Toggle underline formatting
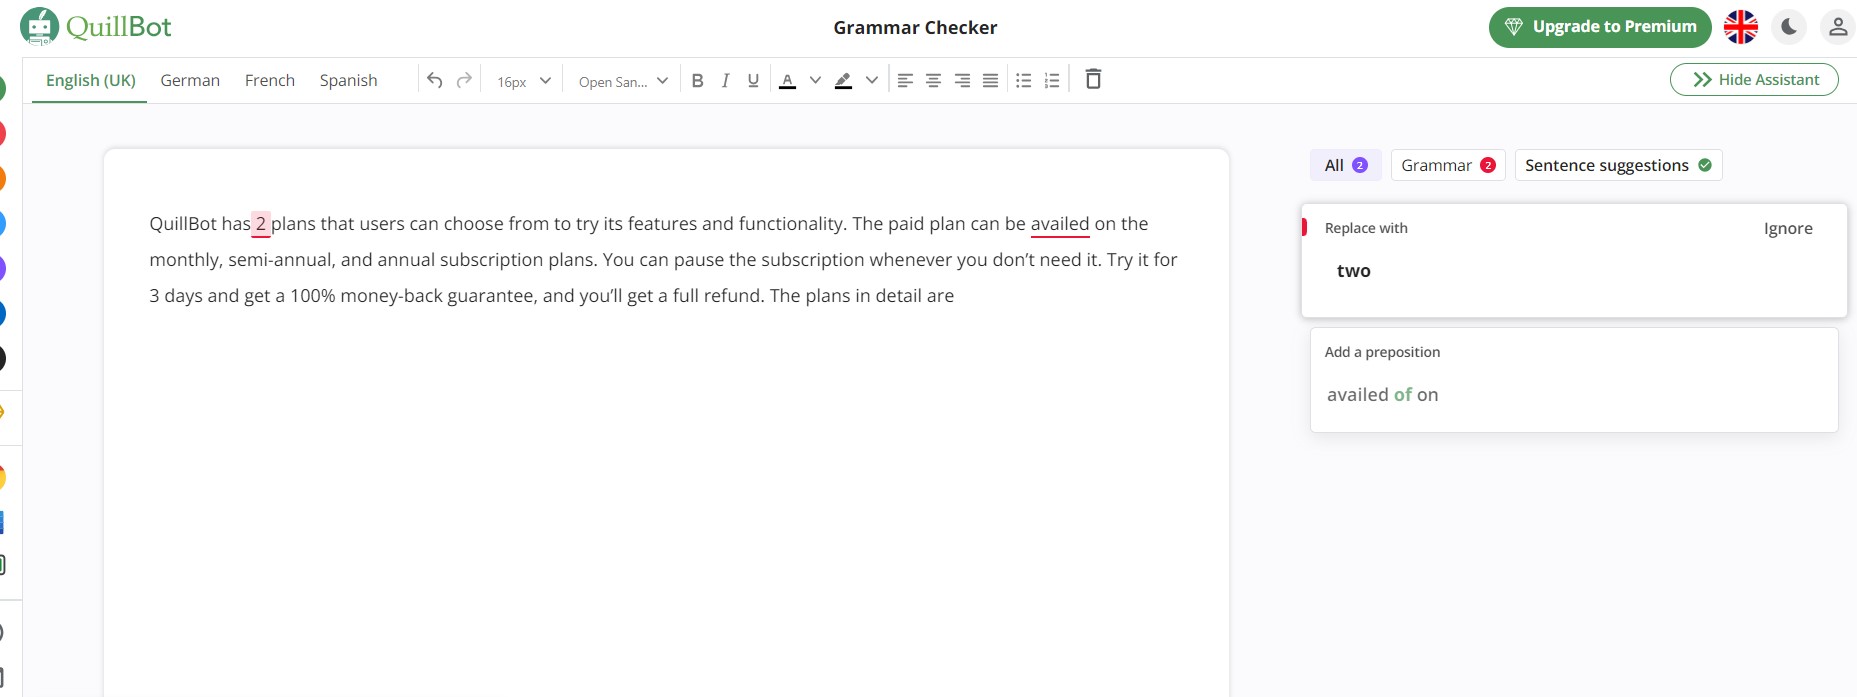 pyautogui.click(x=753, y=80)
